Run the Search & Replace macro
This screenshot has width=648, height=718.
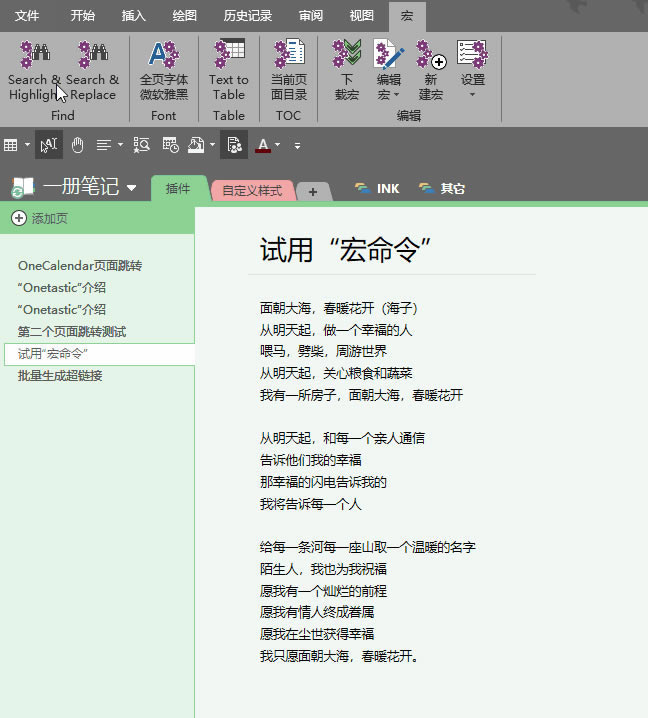93,71
